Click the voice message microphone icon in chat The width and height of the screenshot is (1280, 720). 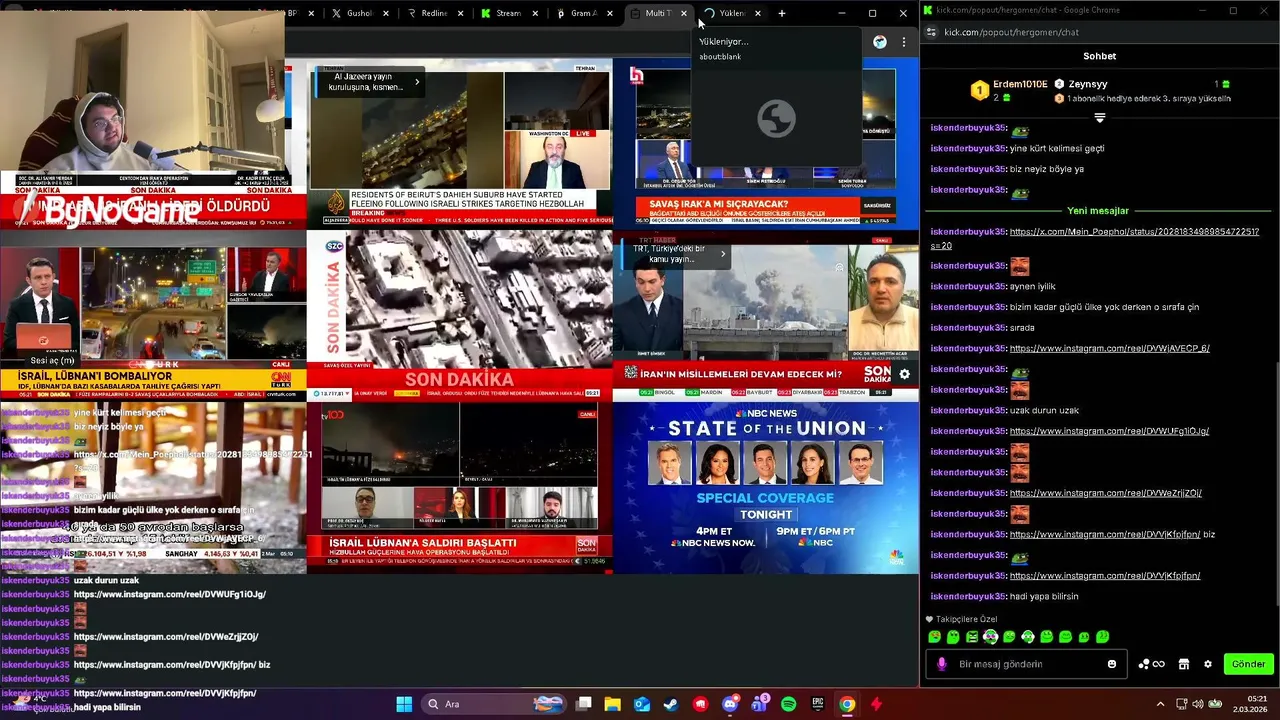coord(941,664)
